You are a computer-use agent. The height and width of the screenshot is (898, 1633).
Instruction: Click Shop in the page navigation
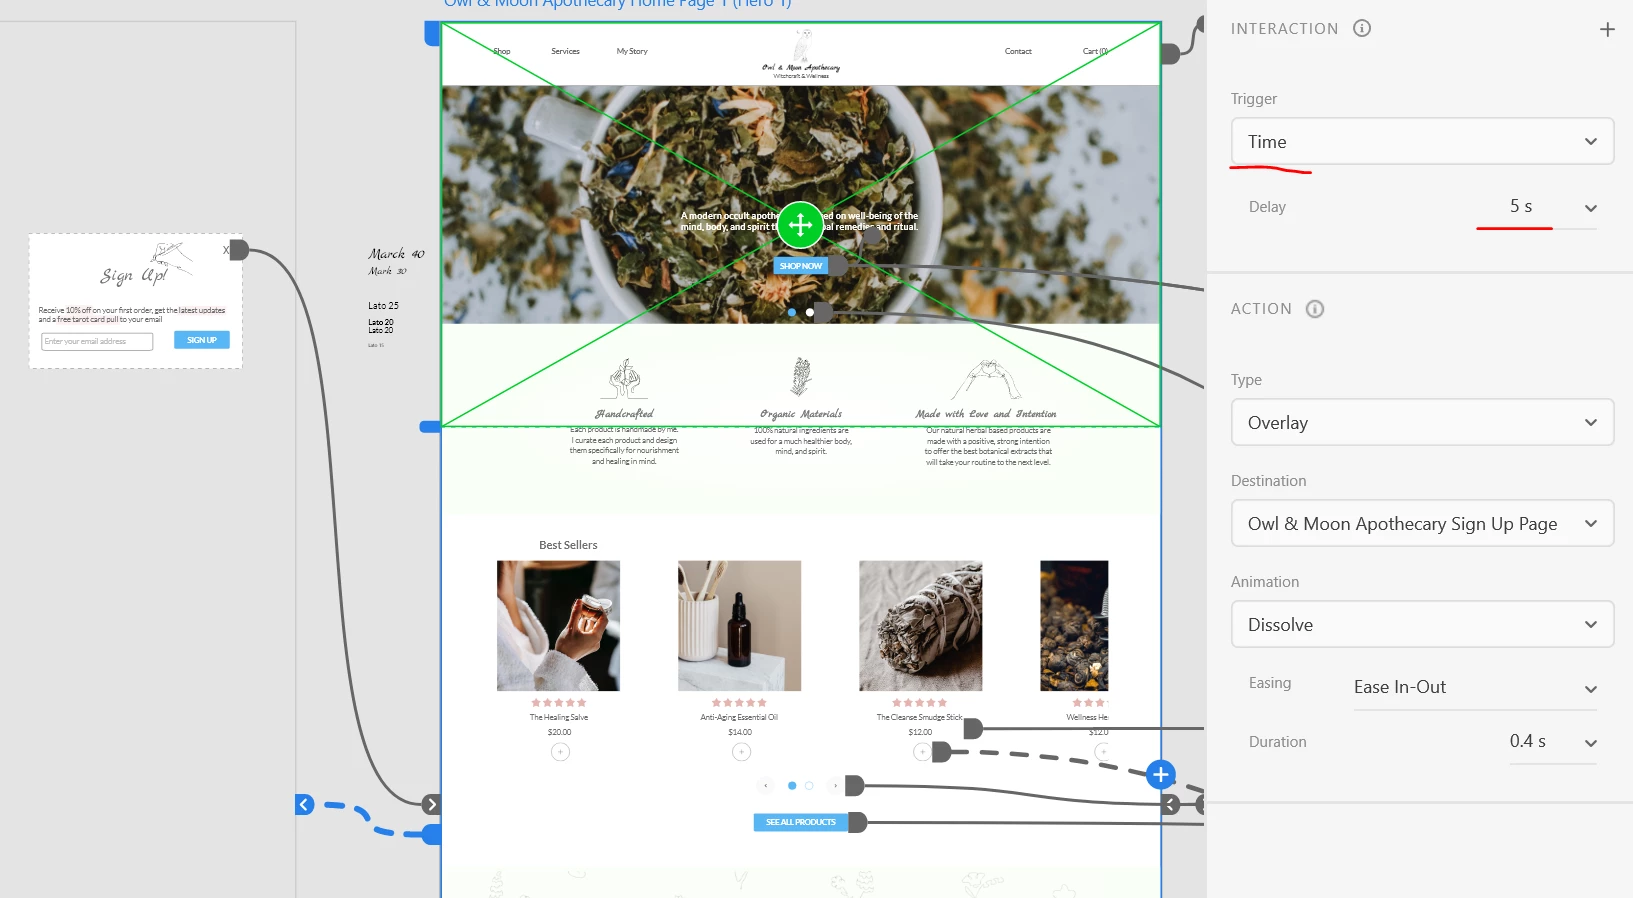click(x=502, y=51)
